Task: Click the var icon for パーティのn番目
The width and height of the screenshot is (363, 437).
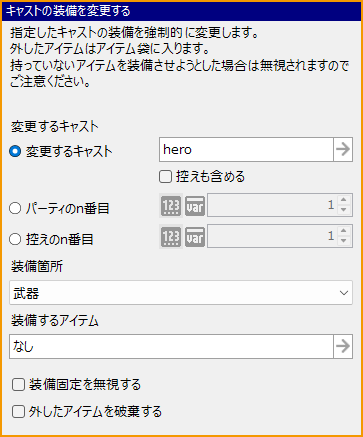Action: (x=195, y=205)
